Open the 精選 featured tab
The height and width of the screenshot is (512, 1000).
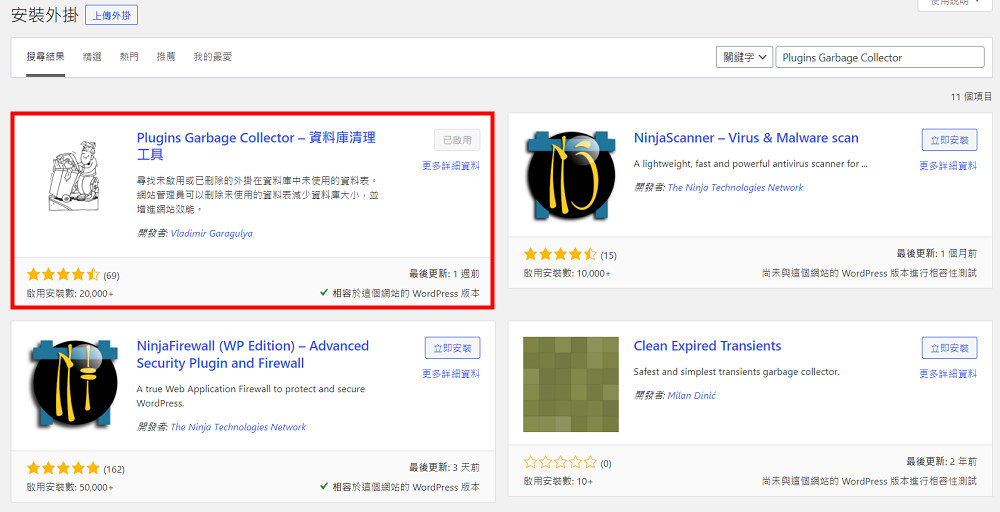(92, 57)
